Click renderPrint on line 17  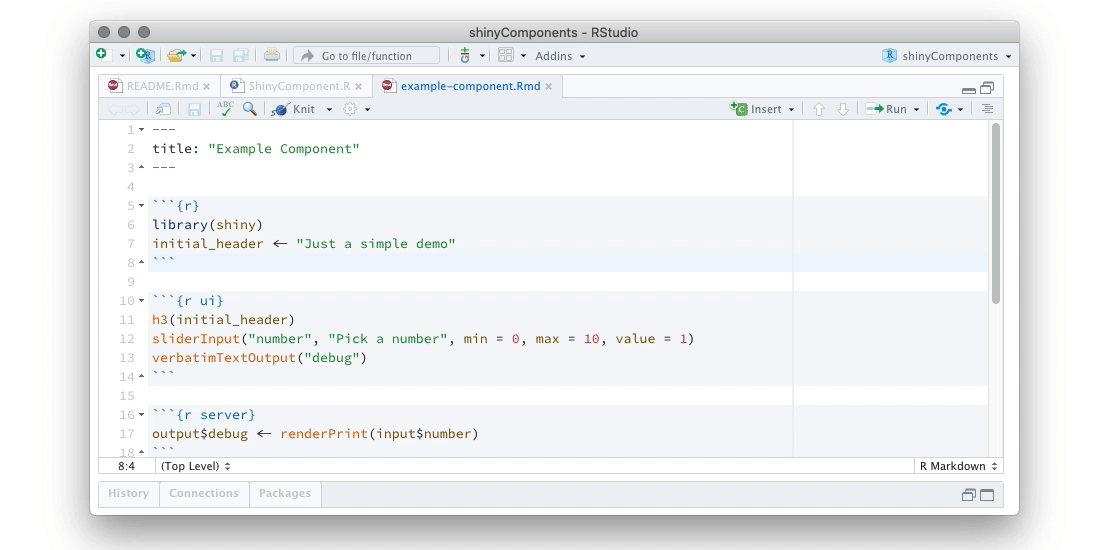pos(324,434)
